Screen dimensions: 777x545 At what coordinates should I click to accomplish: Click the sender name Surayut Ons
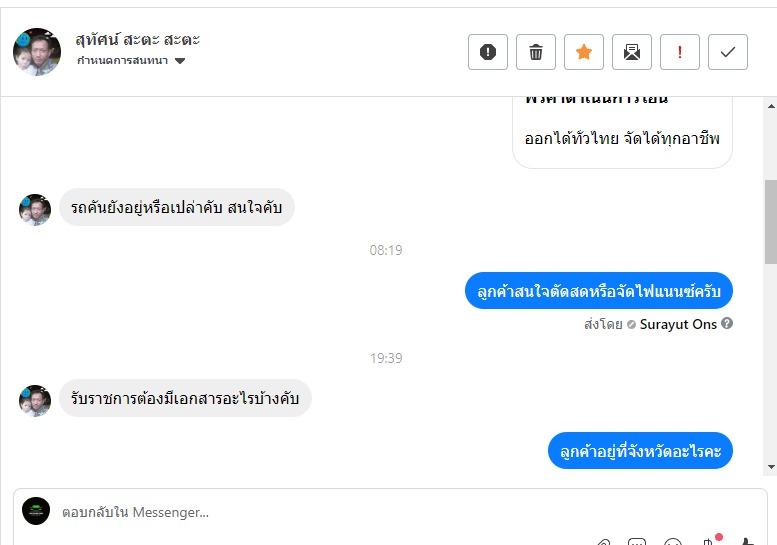click(678, 324)
